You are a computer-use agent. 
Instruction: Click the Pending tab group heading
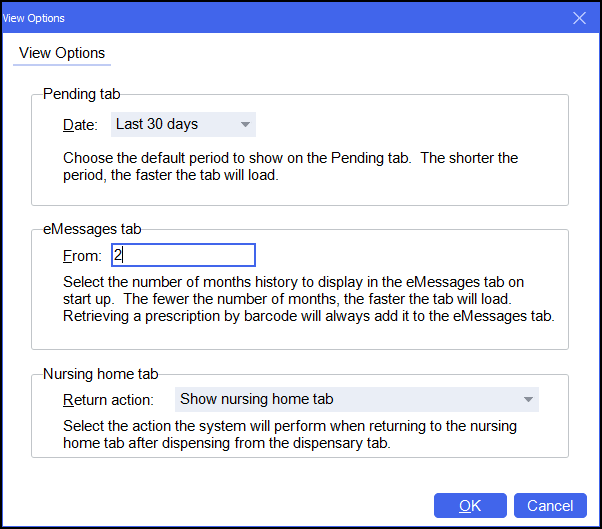click(82, 94)
